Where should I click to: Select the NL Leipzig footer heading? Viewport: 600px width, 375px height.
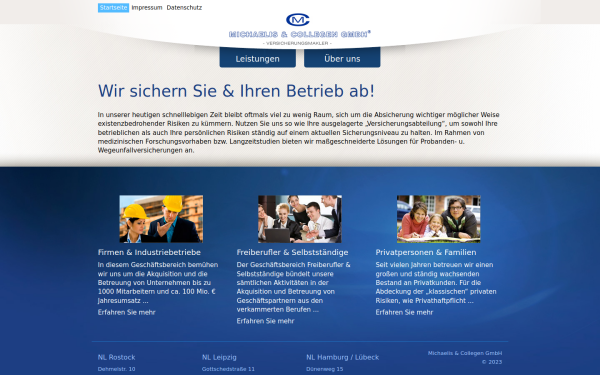tap(219, 357)
